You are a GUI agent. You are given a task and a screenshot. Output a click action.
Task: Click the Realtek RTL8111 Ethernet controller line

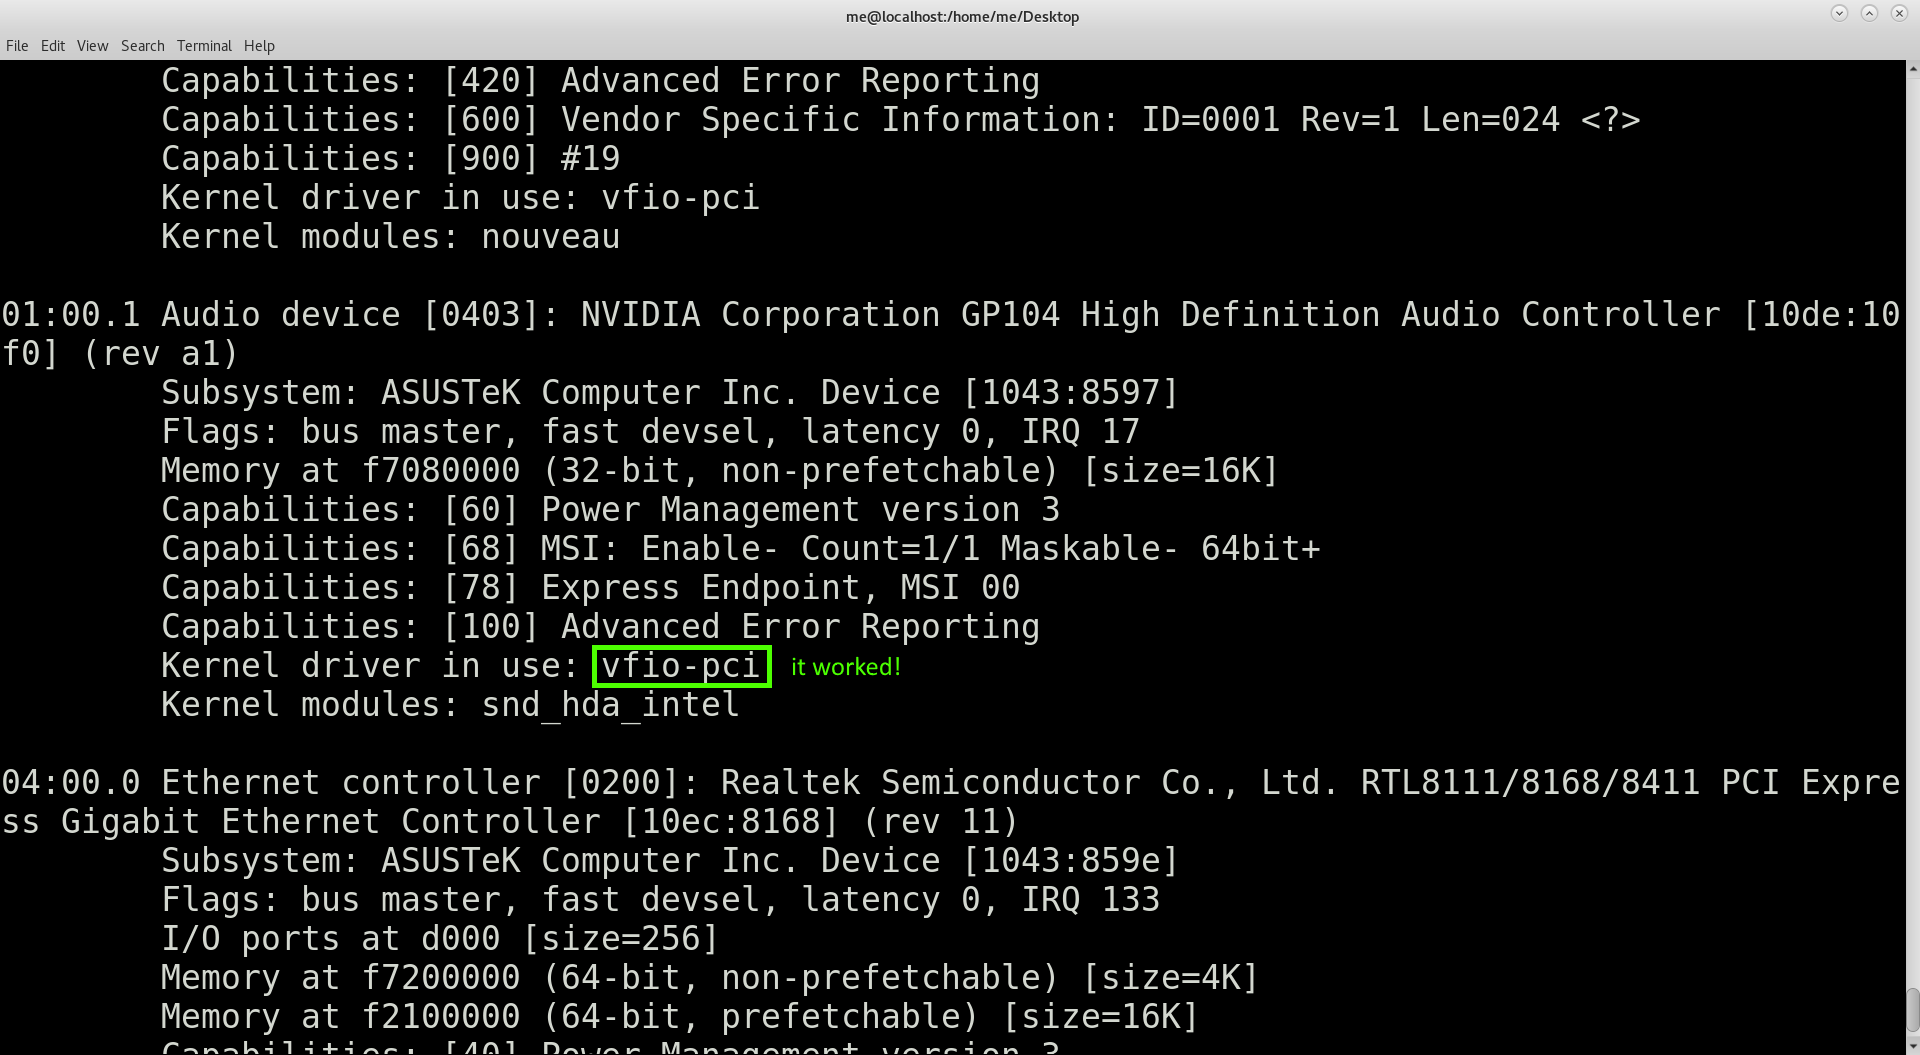pyautogui.click(x=950, y=782)
